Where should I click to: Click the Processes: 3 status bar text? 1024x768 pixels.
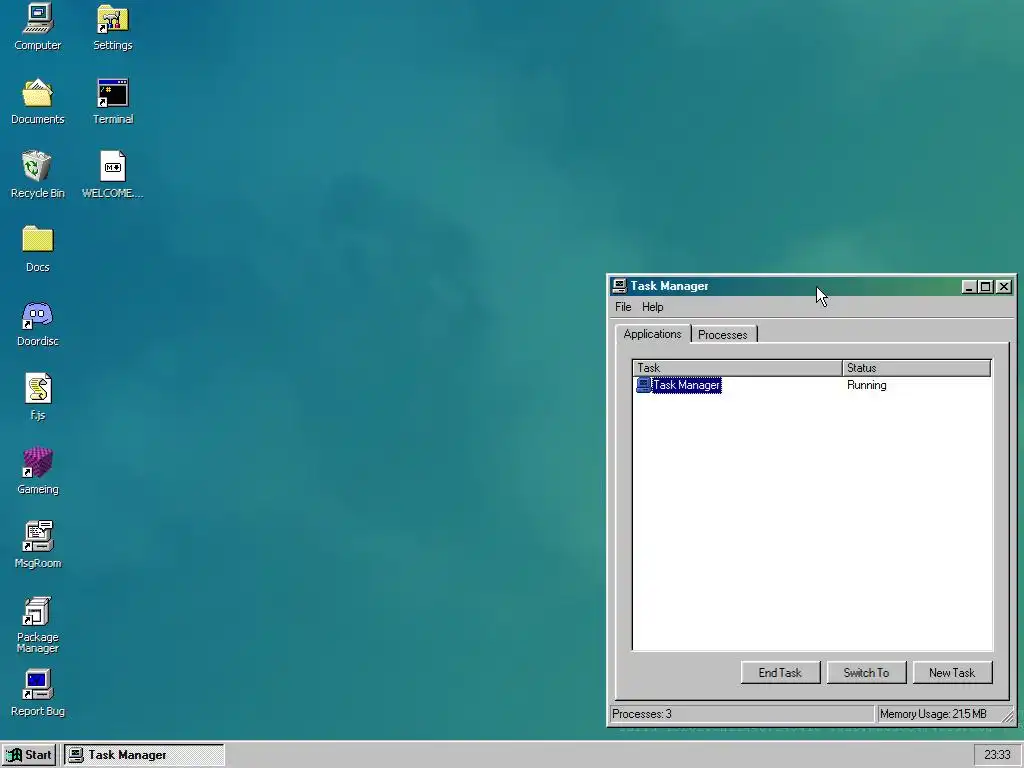[x=642, y=714]
